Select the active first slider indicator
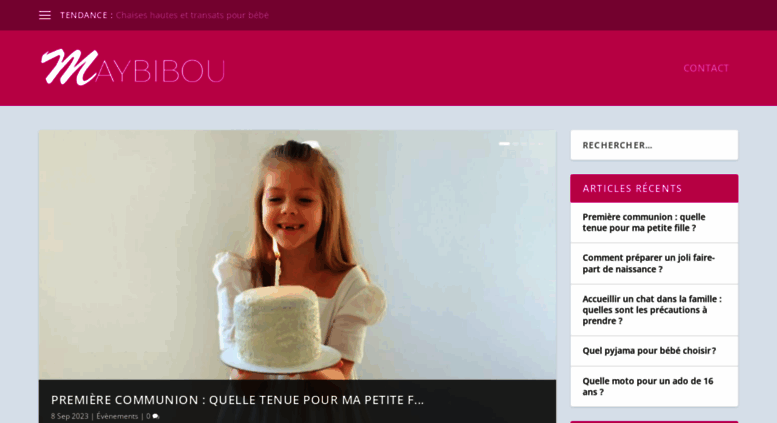The image size is (777, 423). point(504,144)
